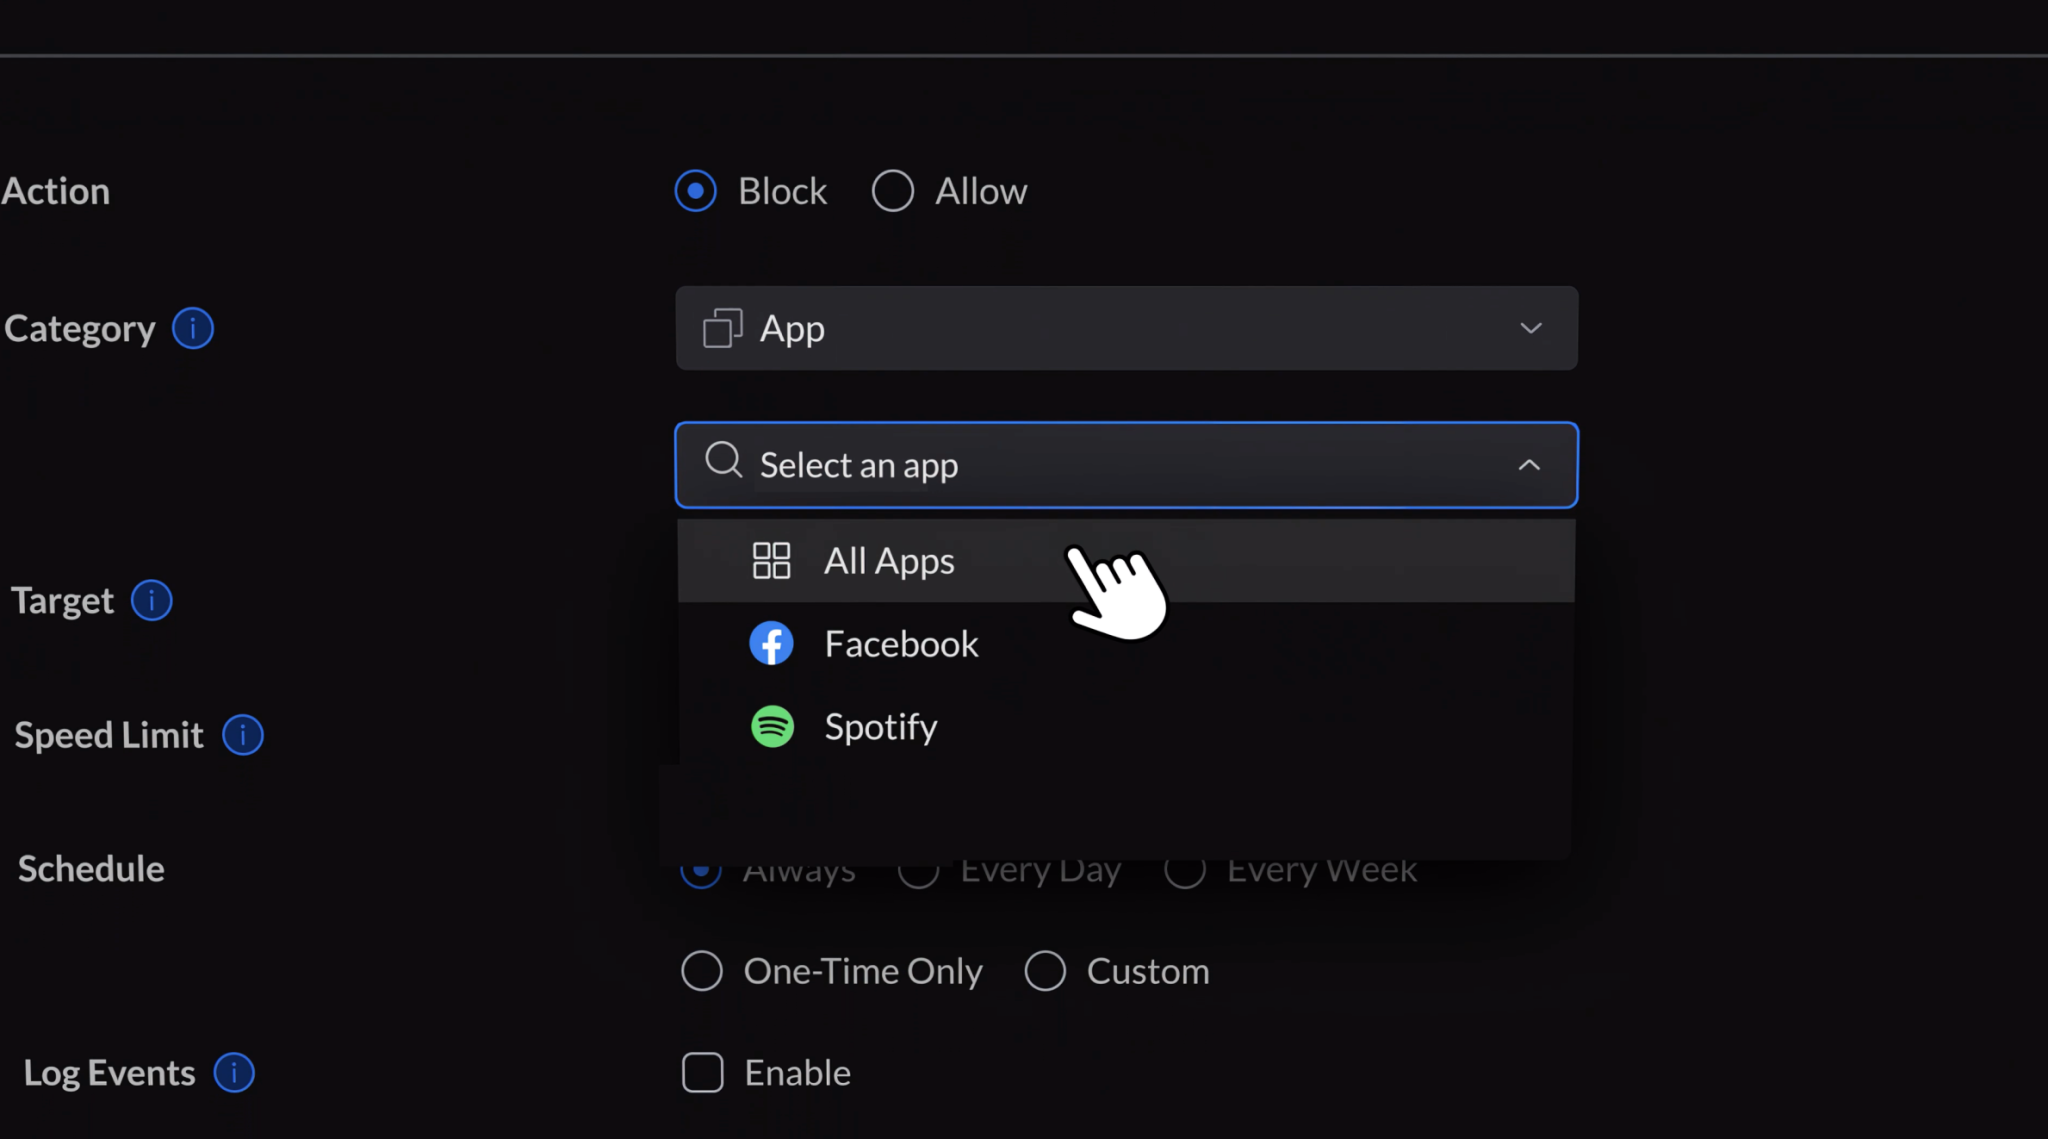Click the Speed Limit info icon

(243, 735)
